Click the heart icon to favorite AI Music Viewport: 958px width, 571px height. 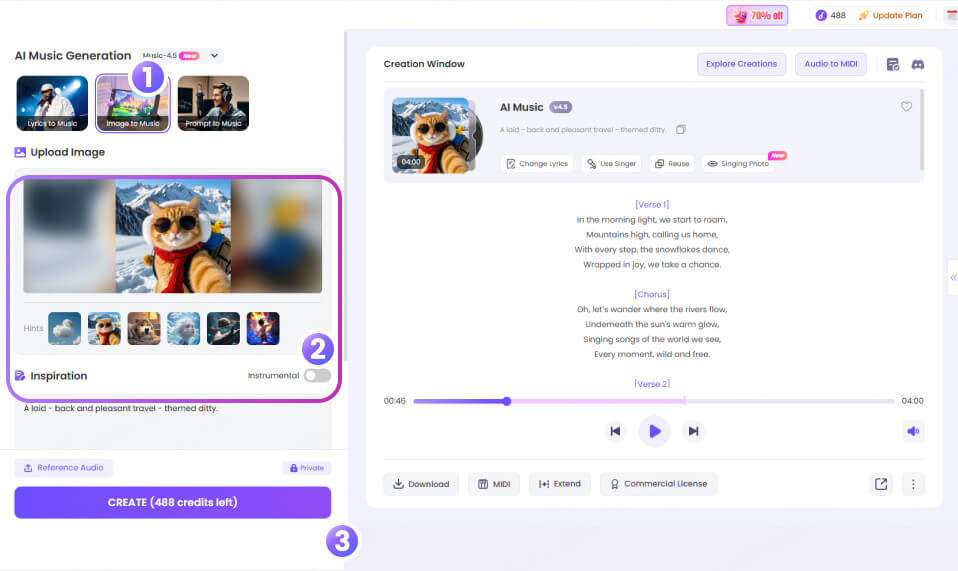point(906,107)
